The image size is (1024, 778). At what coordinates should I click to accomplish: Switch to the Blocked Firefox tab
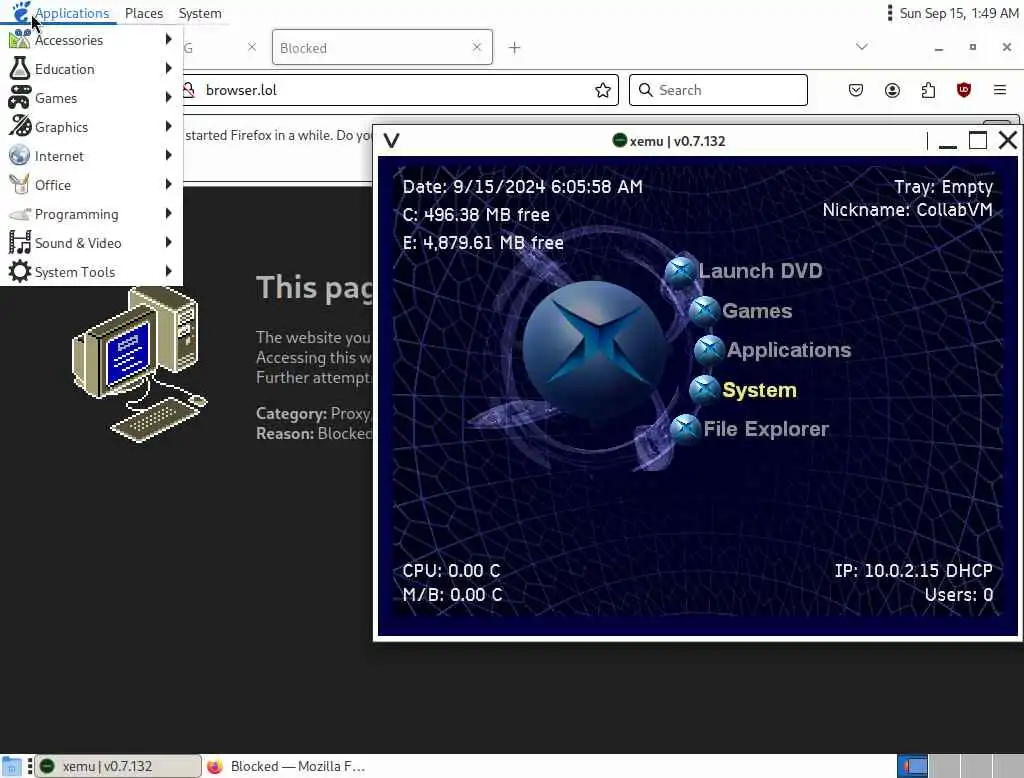pos(382,48)
